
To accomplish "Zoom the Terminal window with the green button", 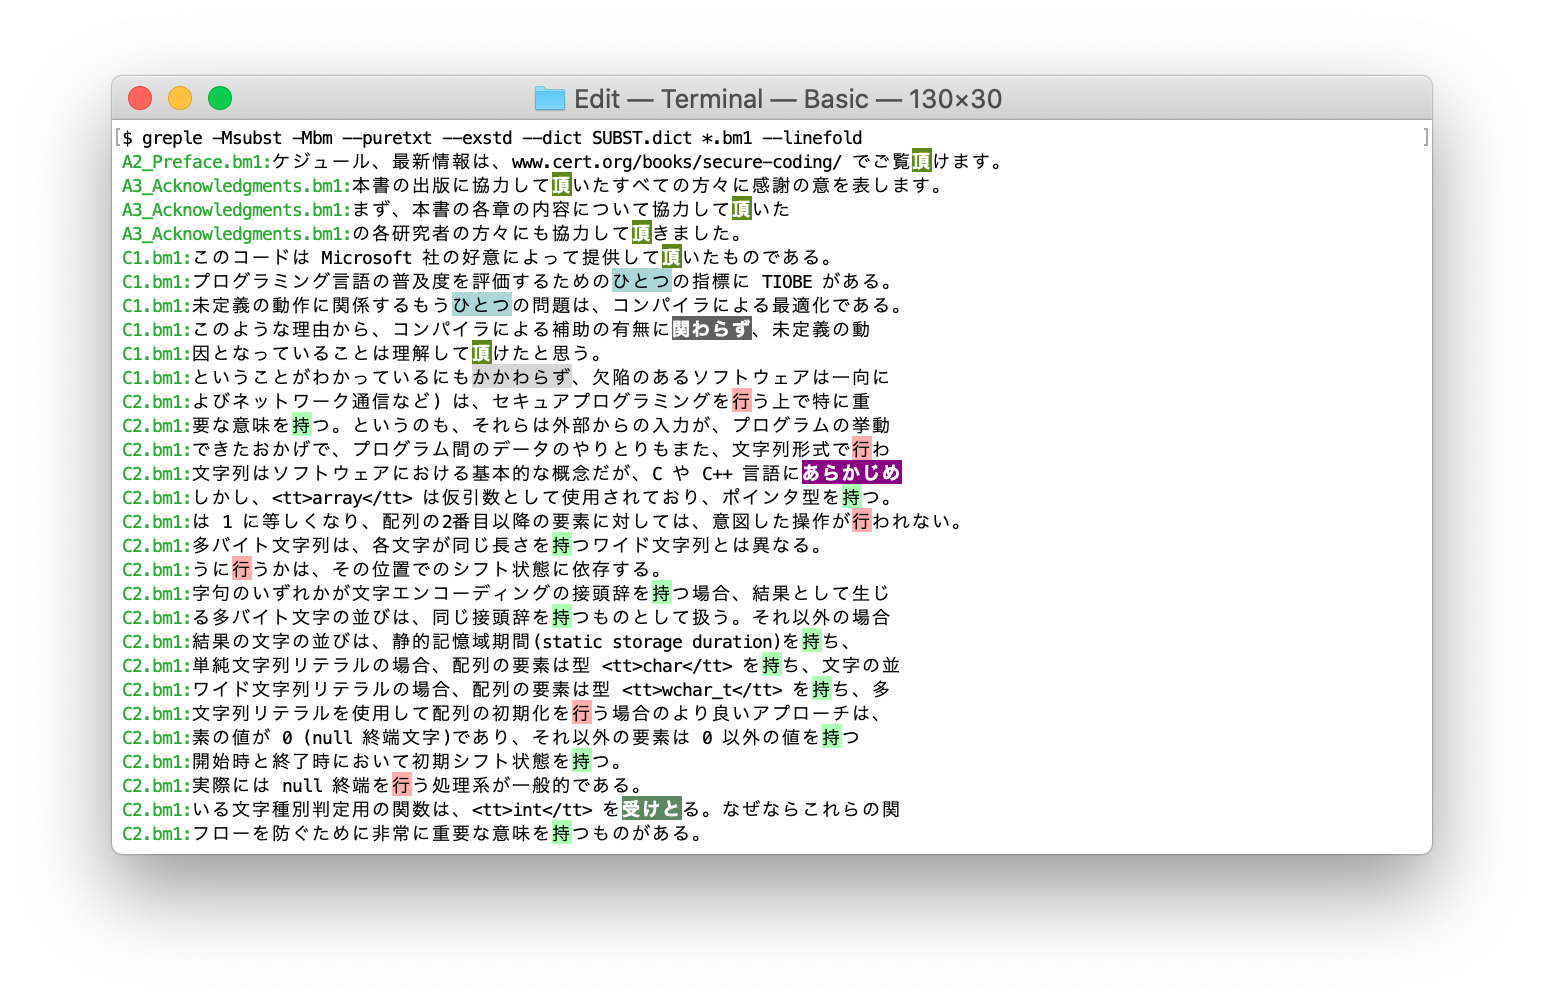I will pyautogui.click(x=220, y=98).
